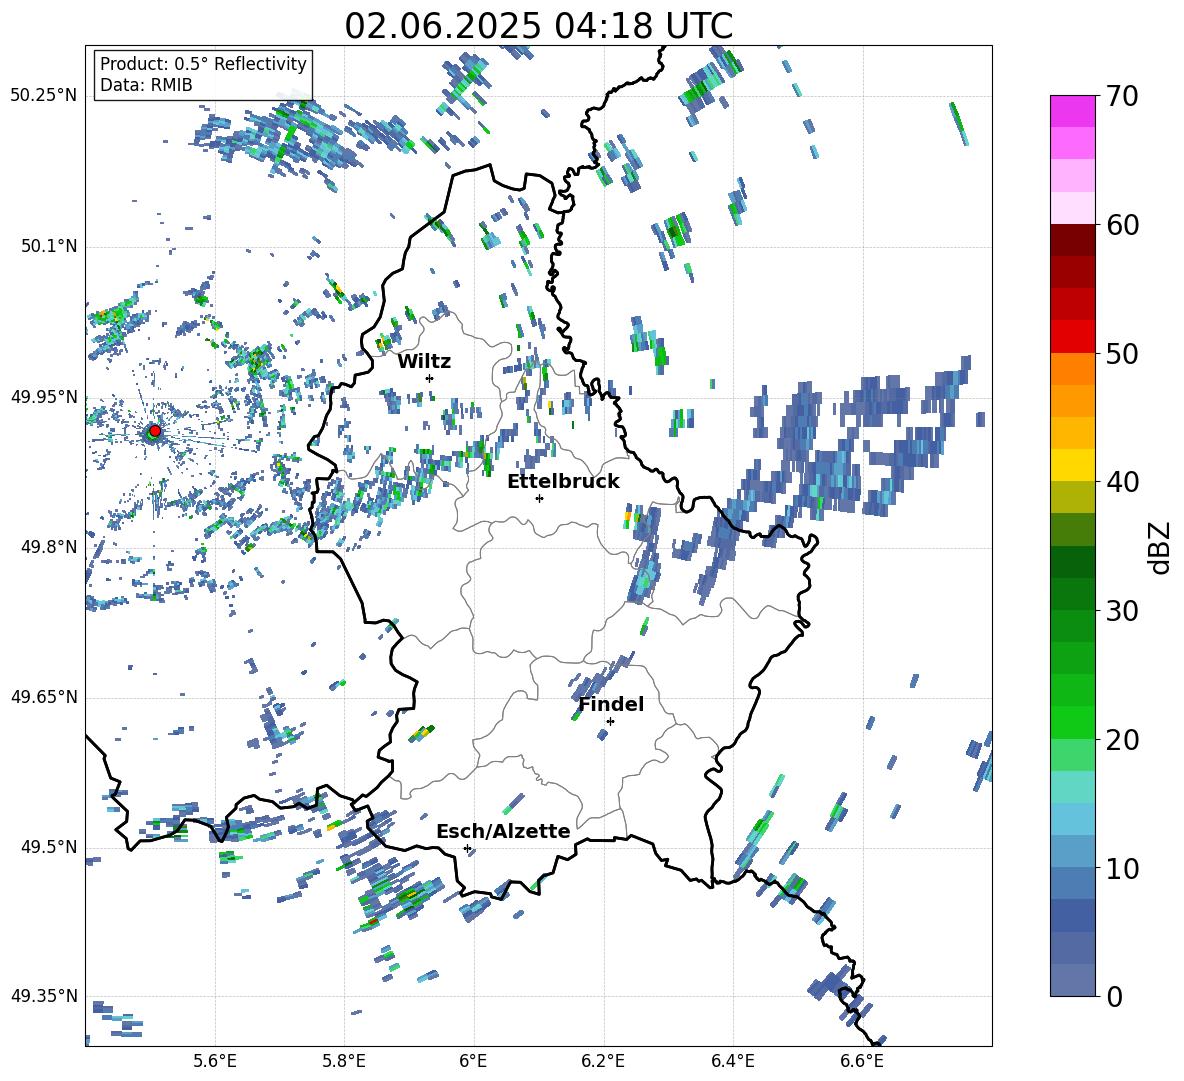This screenshot has height=1081, width=1184.
Task: Click the 60 tick on colorbar
Action: (1122, 225)
